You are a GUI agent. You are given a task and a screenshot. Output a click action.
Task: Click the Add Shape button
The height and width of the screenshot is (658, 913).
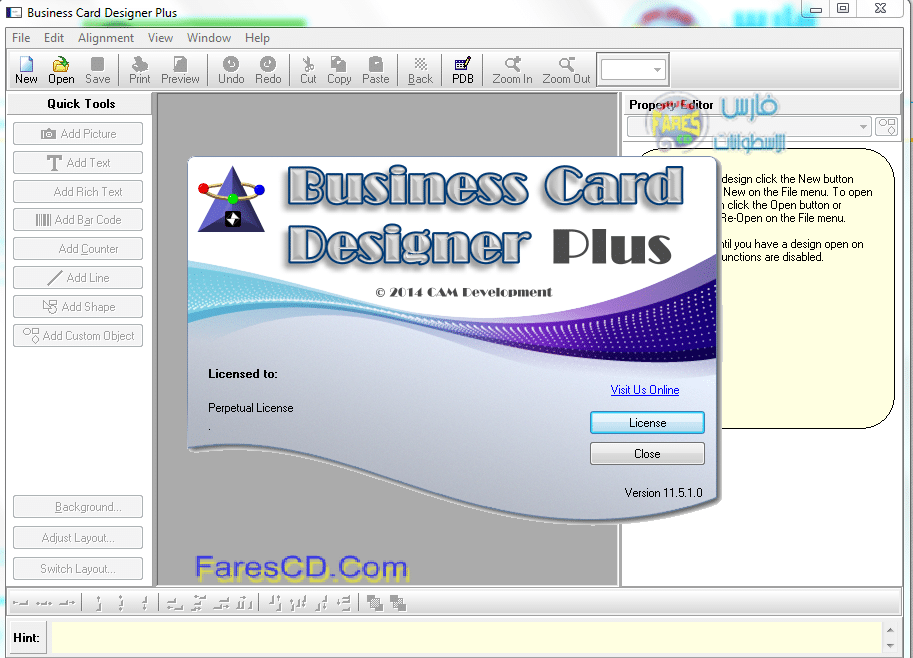(78, 306)
